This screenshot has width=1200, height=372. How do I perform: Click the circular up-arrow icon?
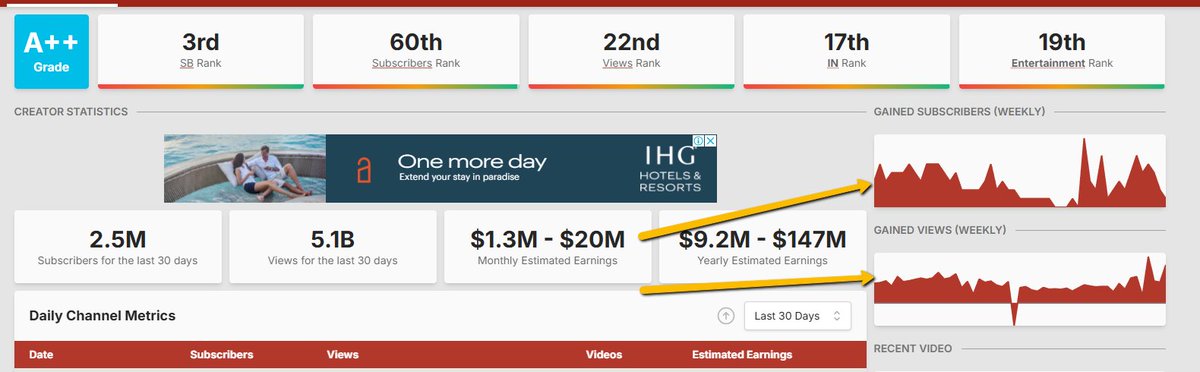click(x=726, y=316)
